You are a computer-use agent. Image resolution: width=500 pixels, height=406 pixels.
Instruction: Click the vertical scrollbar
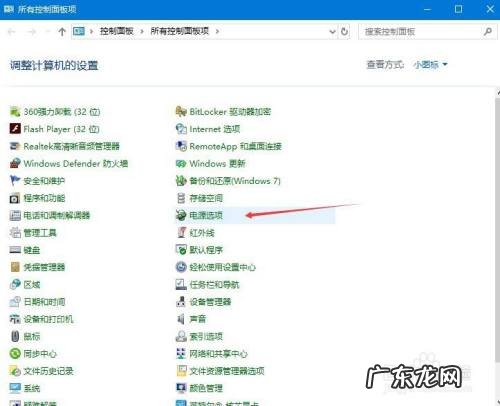[x=497, y=230]
